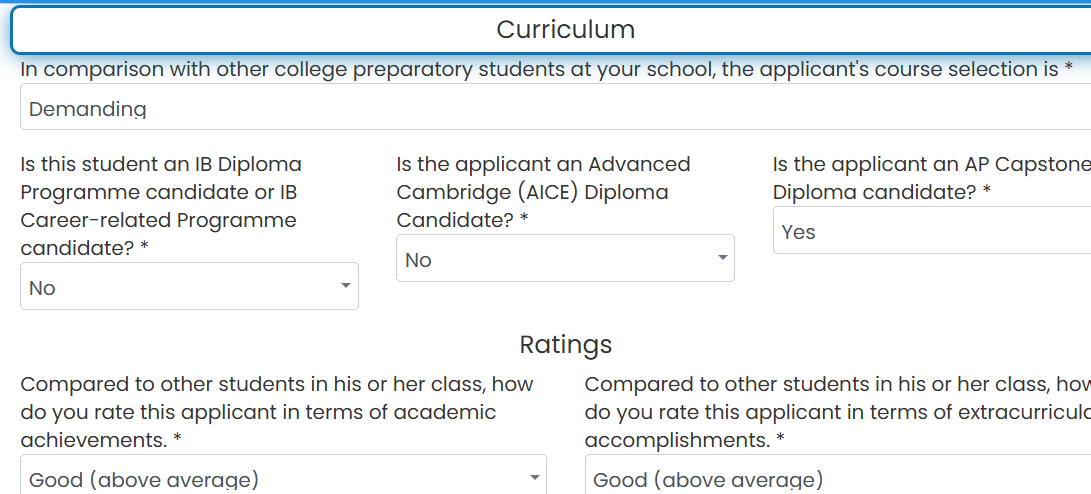The width and height of the screenshot is (1091, 494).
Task: Click the caret arrow on AICE Diploma dropdown
Action: pyautogui.click(x=722, y=258)
